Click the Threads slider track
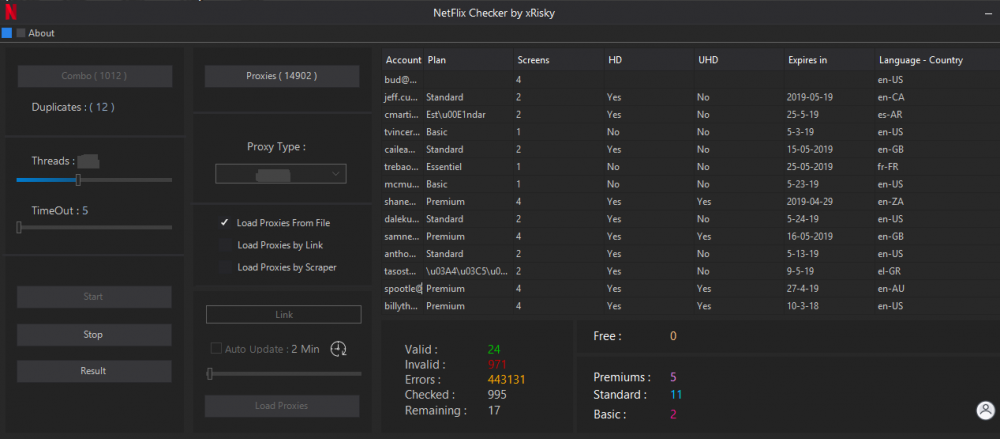The image size is (1000, 439). tap(120, 180)
